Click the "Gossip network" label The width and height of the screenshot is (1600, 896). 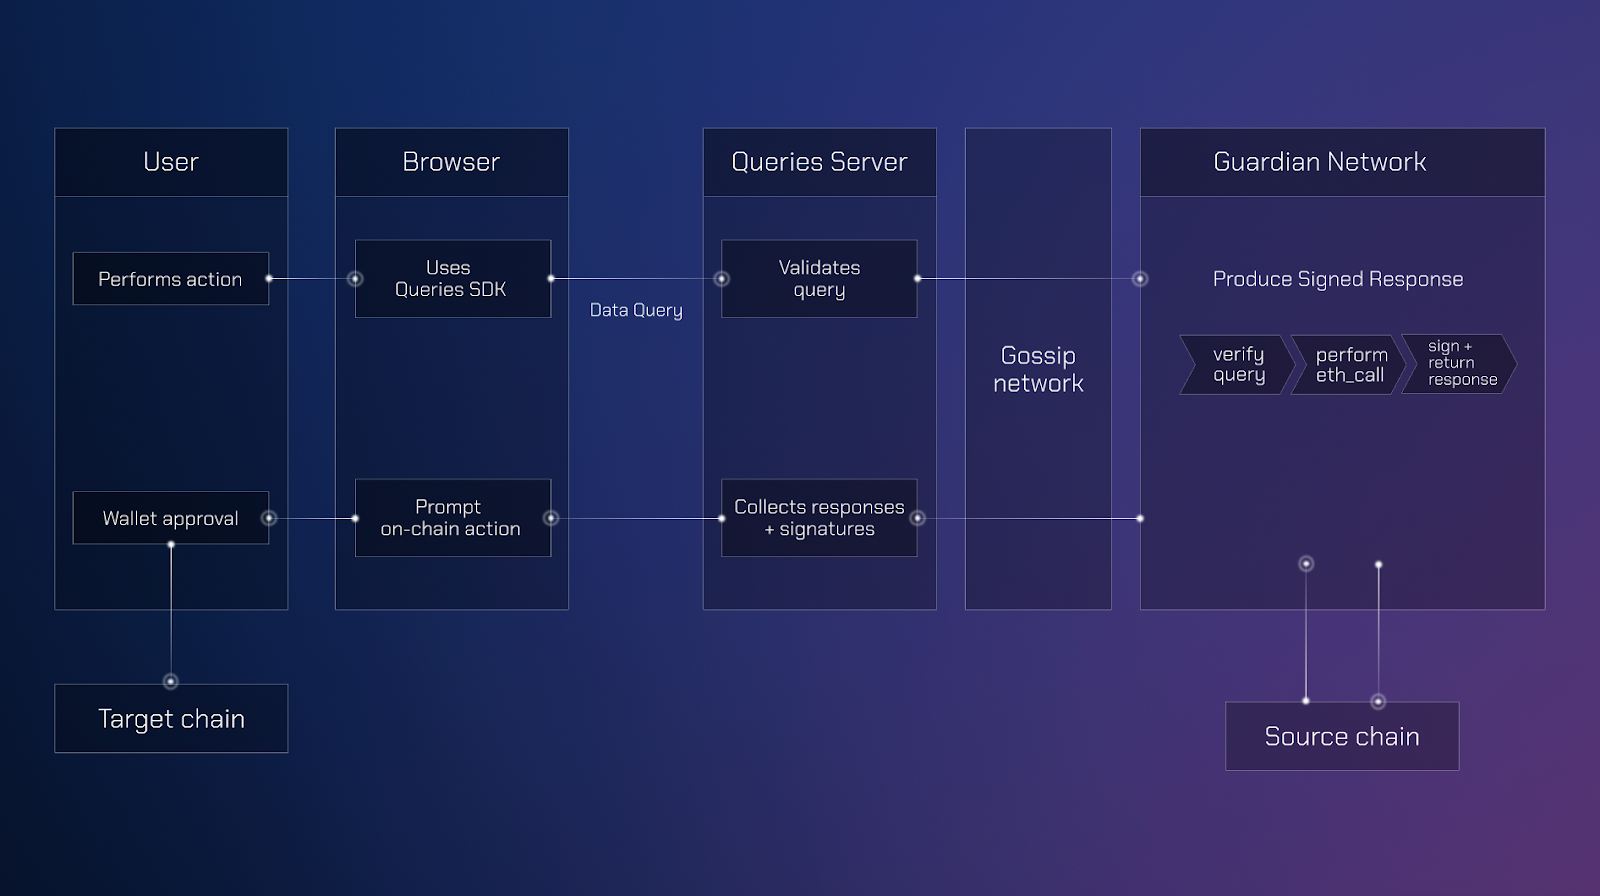1038,370
